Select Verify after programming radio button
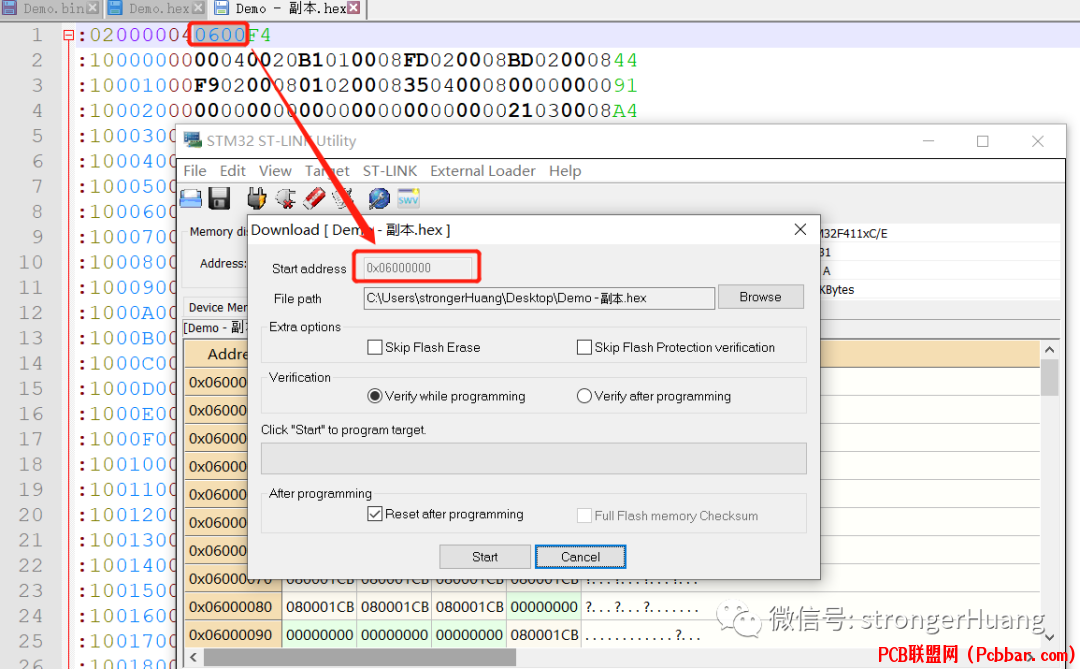Viewport: 1080px width, 669px height. 584,396
